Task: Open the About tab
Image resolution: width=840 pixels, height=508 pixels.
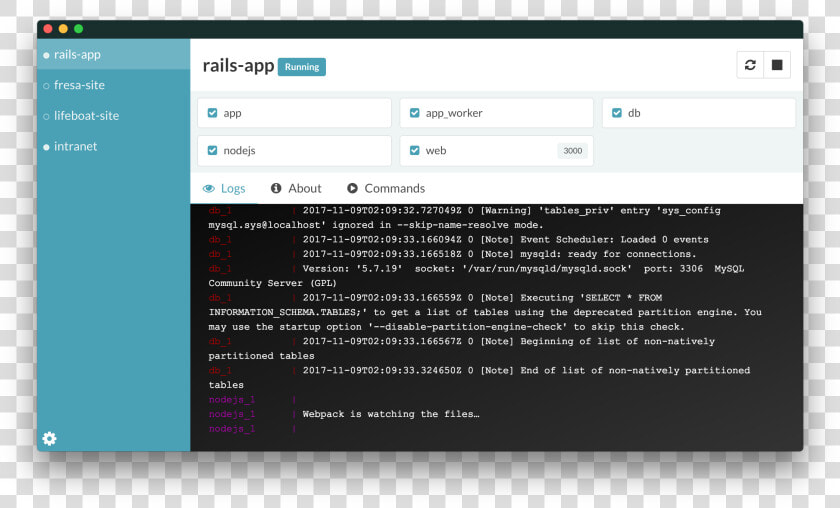Action: point(296,188)
